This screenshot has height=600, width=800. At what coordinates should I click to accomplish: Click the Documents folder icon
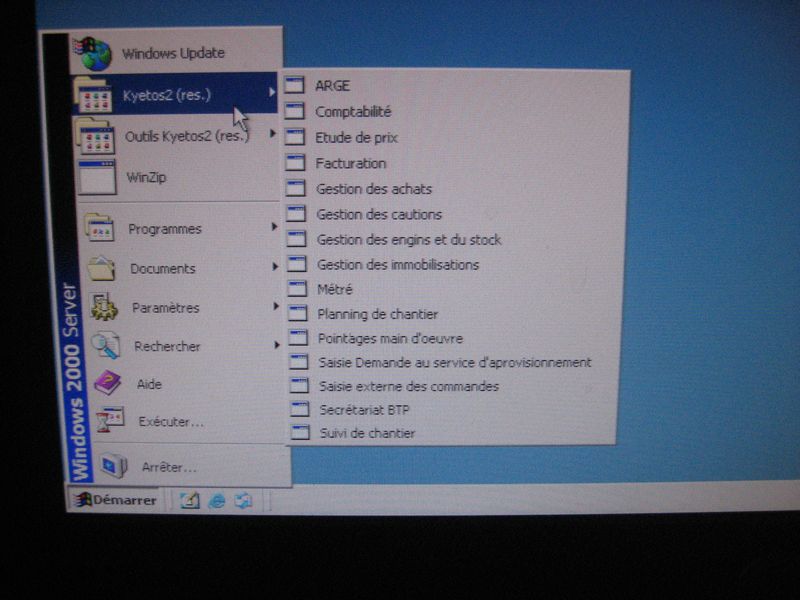pyautogui.click(x=102, y=268)
